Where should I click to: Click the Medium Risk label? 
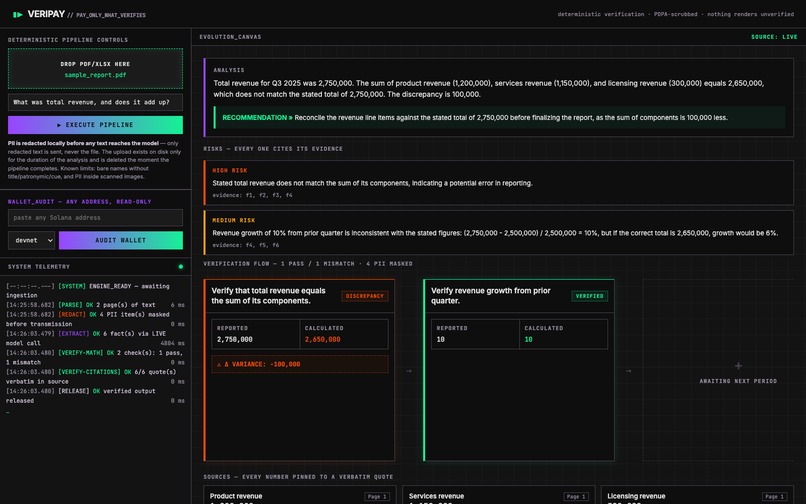[233, 220]
